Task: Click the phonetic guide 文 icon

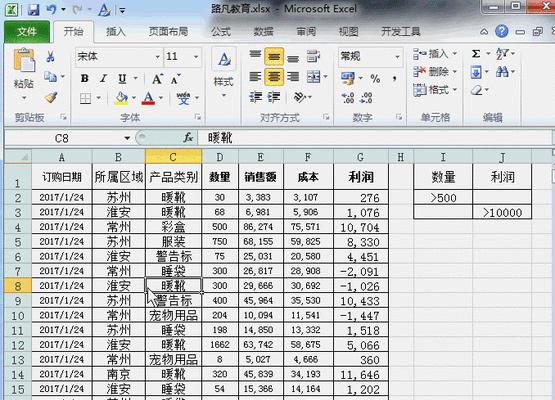Action: click(x=183, y=98)
